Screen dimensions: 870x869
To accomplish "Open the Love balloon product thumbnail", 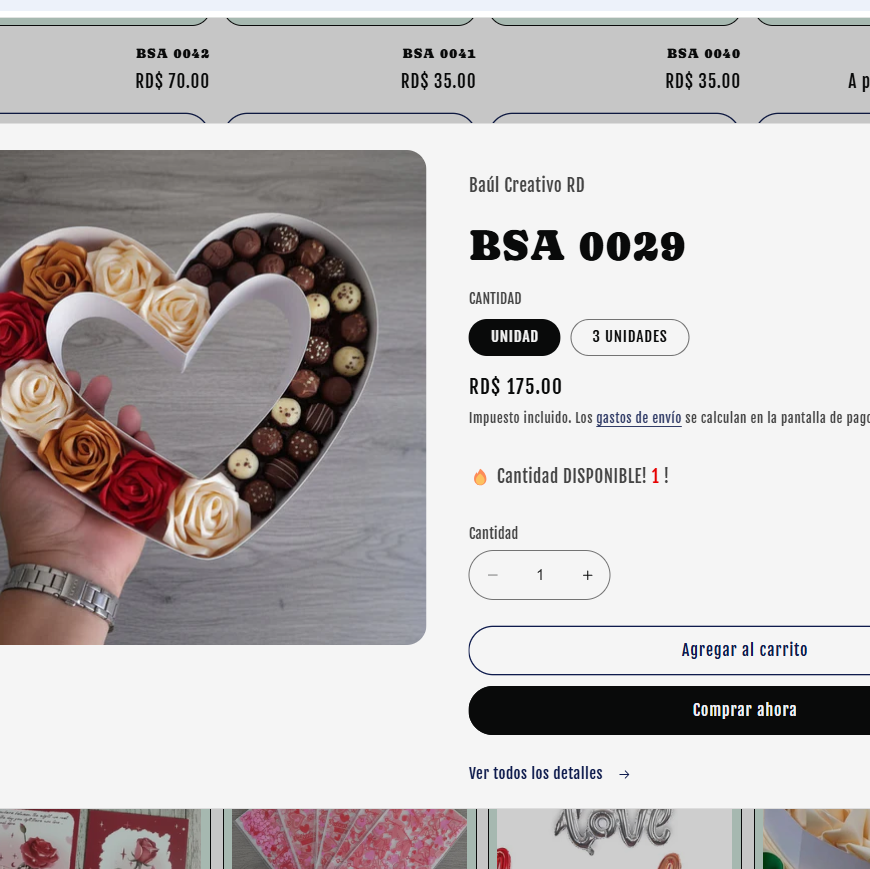I will click(x=614, y=840).
